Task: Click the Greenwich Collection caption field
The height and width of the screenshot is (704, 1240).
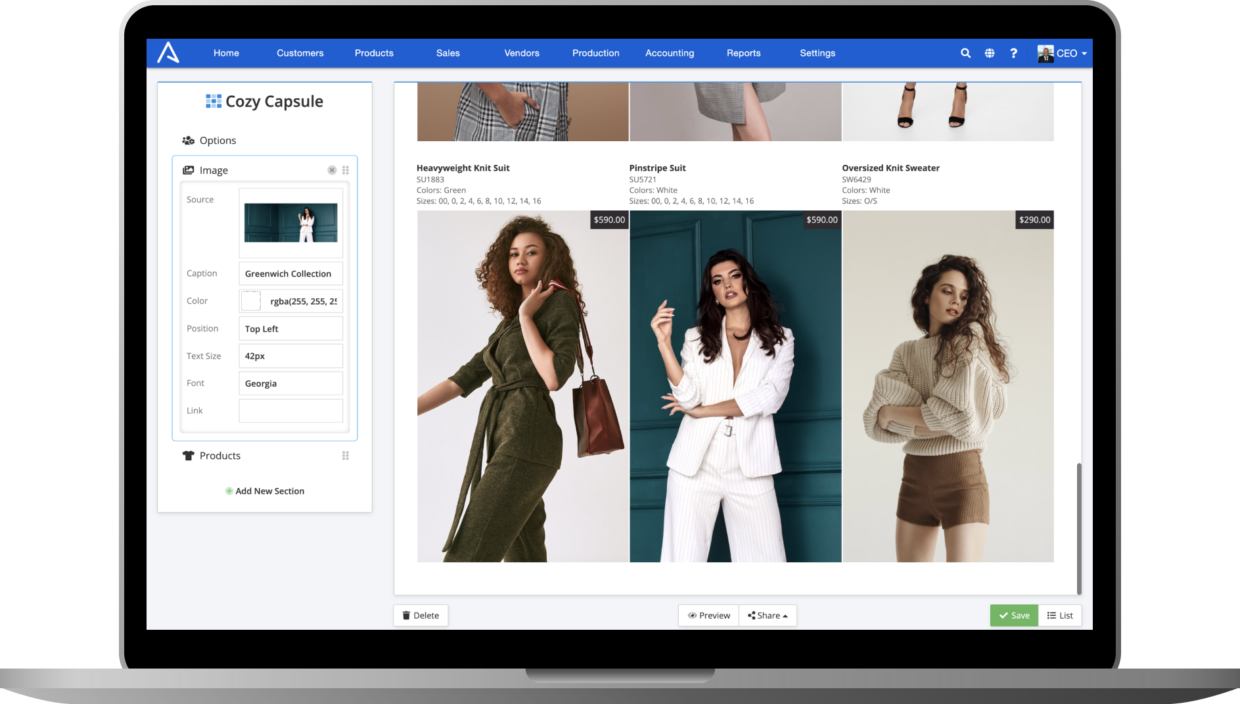Action: 290,273
